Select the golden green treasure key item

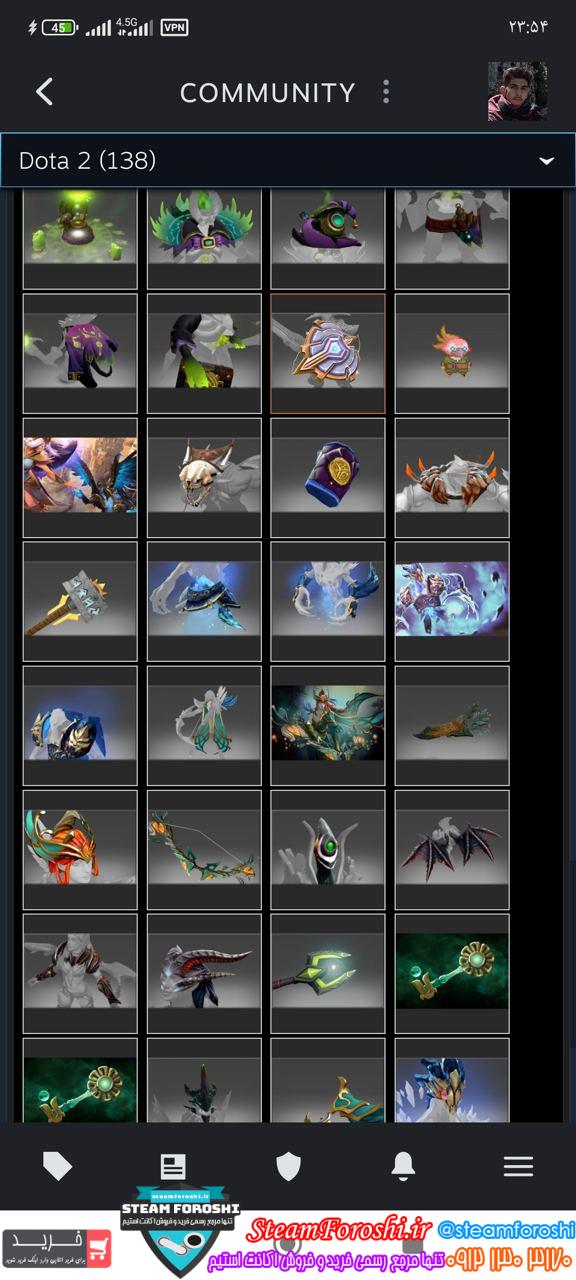coord(452,973)
